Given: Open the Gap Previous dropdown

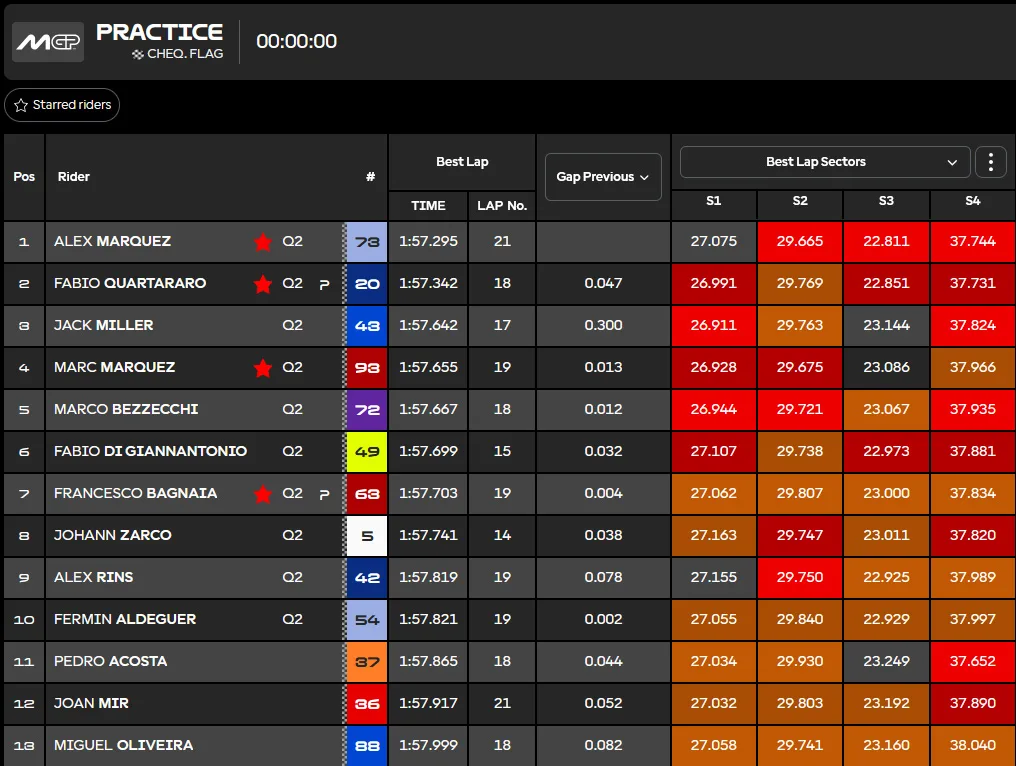Looking at the screenshot, I should [603, 177].
